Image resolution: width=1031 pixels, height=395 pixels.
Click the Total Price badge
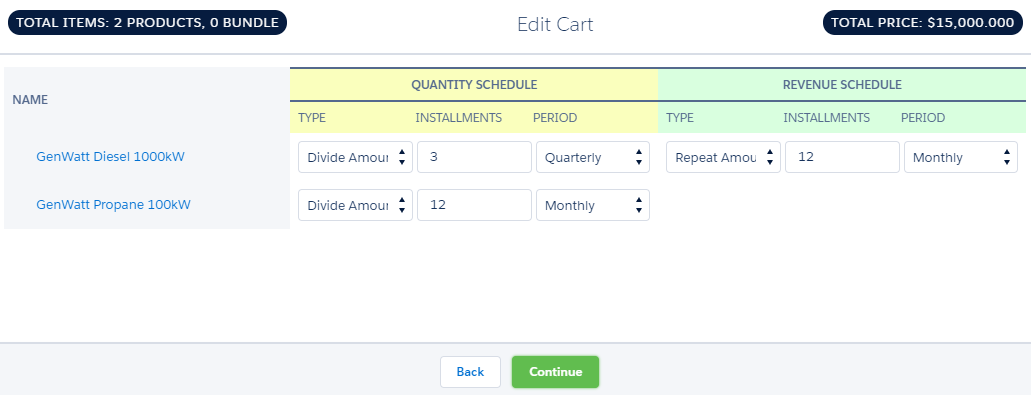[923, 22]
